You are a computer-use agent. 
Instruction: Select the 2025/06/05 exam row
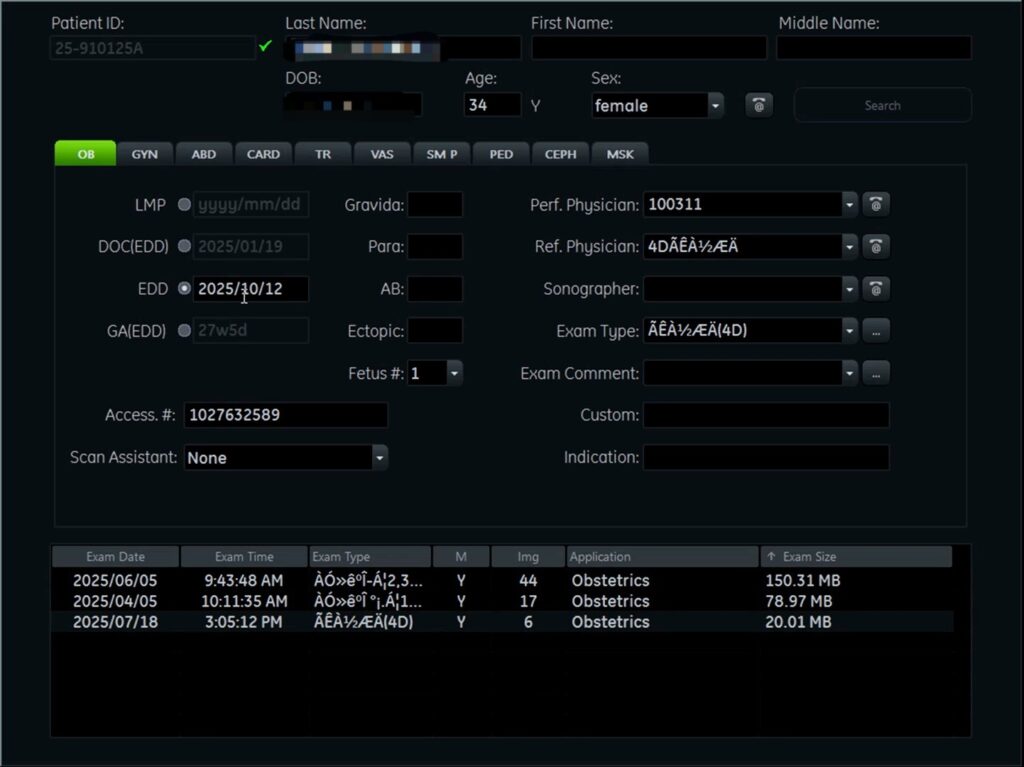[x=115, y=581]
